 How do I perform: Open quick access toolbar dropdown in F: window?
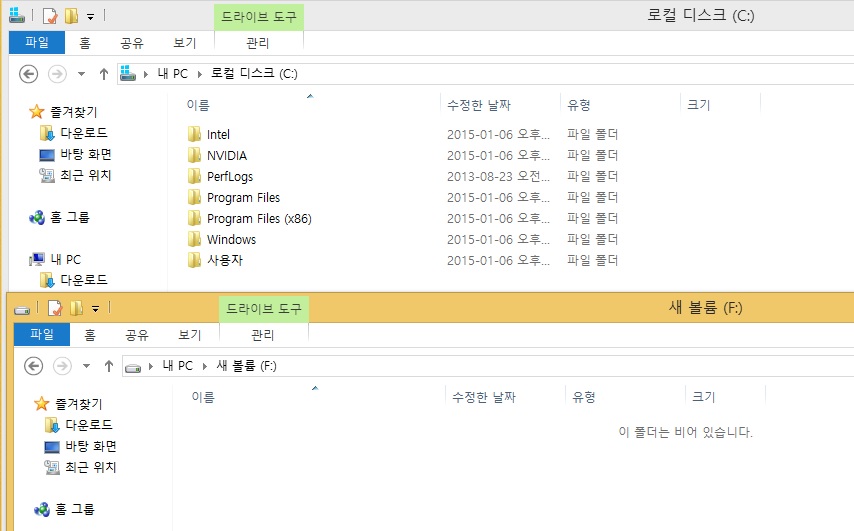95,309
